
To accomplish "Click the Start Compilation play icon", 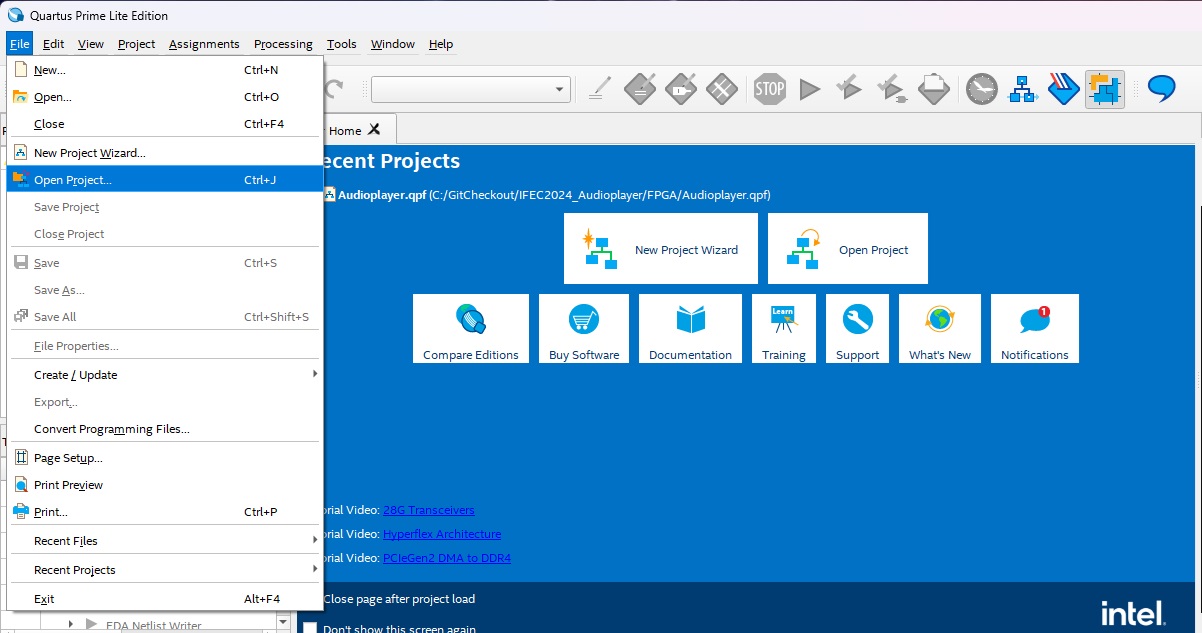I will (810, 89).
